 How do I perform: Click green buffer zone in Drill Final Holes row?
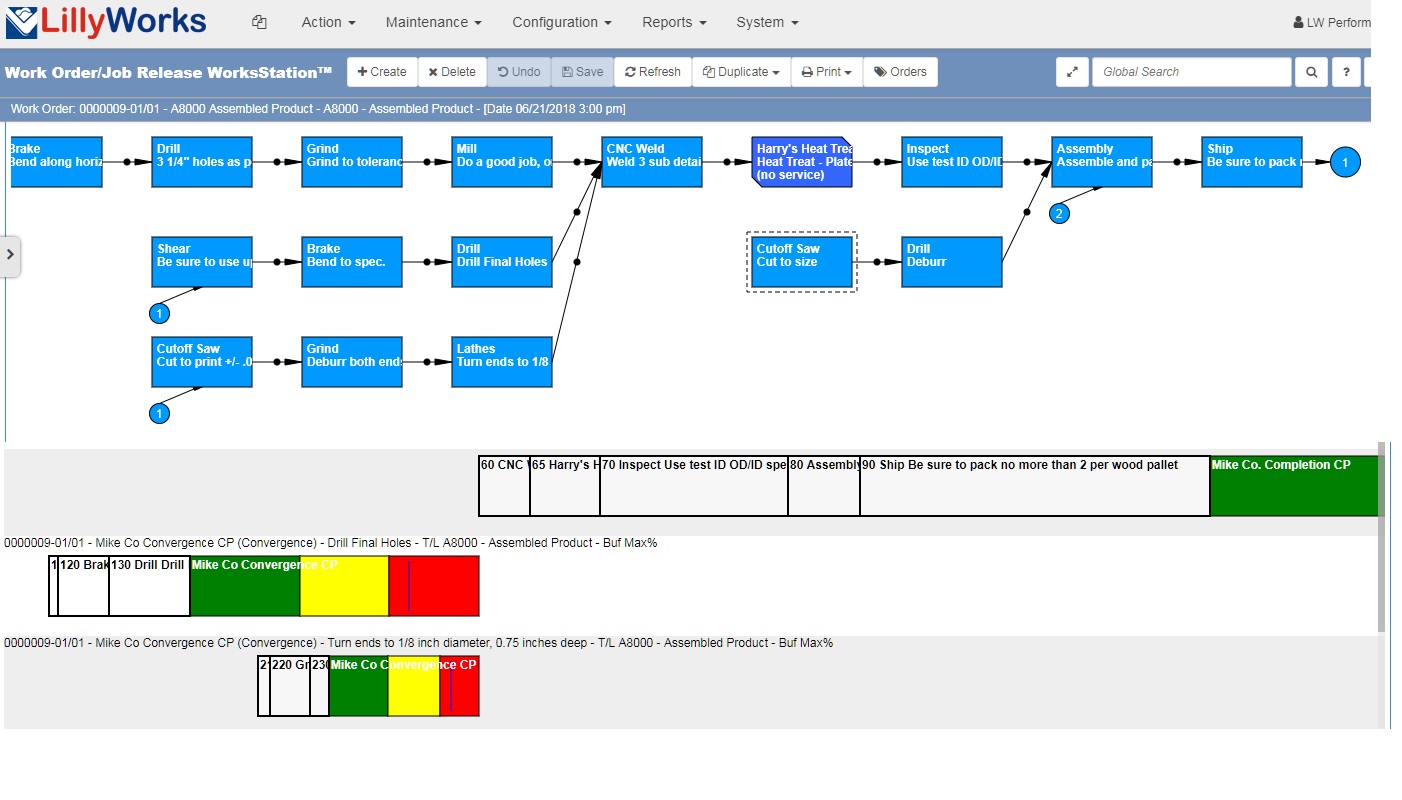tap(245, 586)
